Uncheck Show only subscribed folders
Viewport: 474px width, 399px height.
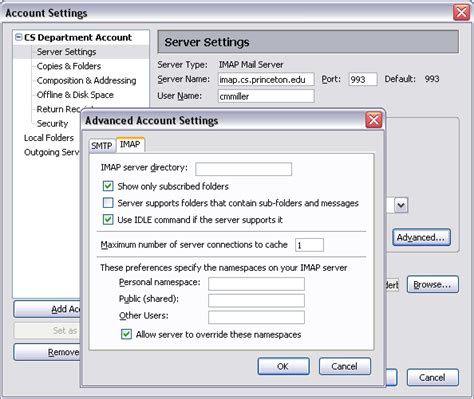(x=108, y=186)
